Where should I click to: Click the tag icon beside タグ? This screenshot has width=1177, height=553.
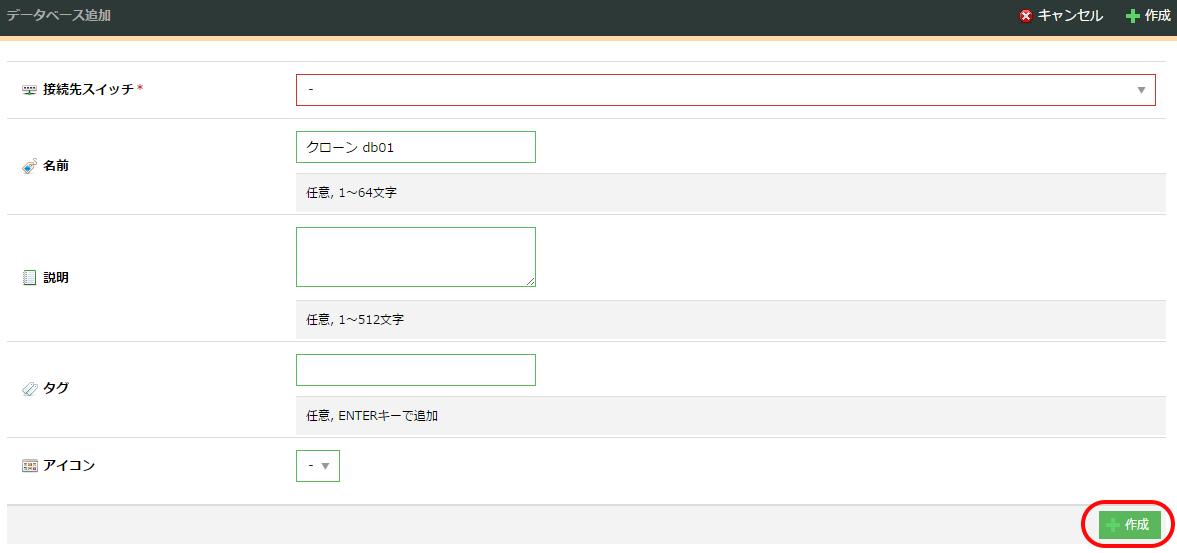point(29,389)
